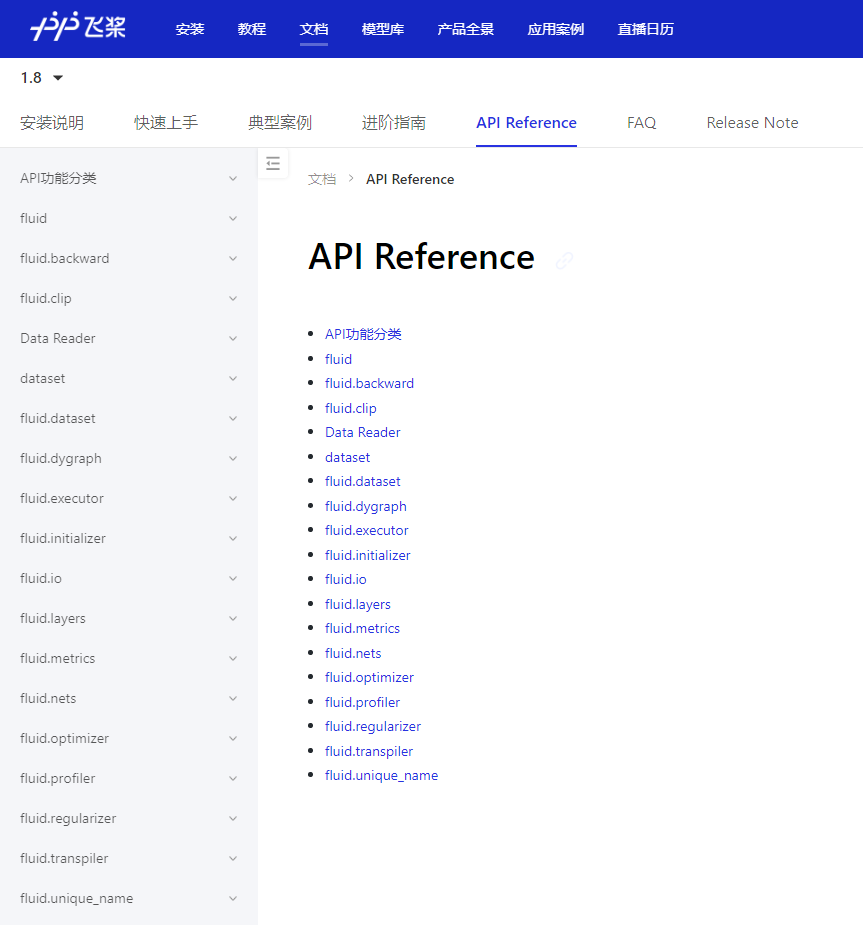Open the 1.8 version dropdown
Screen dimensions: 863x925
point(41,78)
